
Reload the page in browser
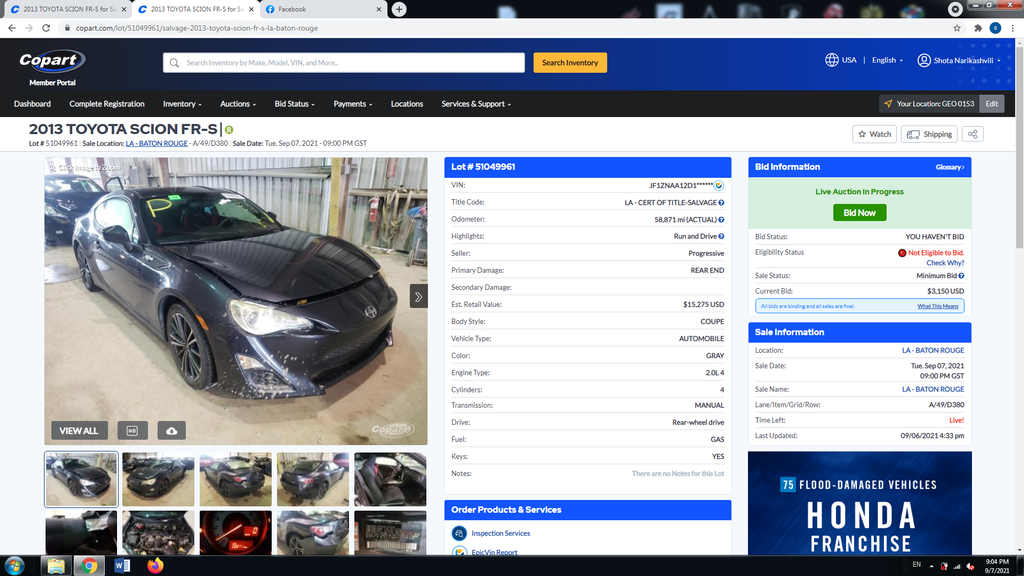46,28
